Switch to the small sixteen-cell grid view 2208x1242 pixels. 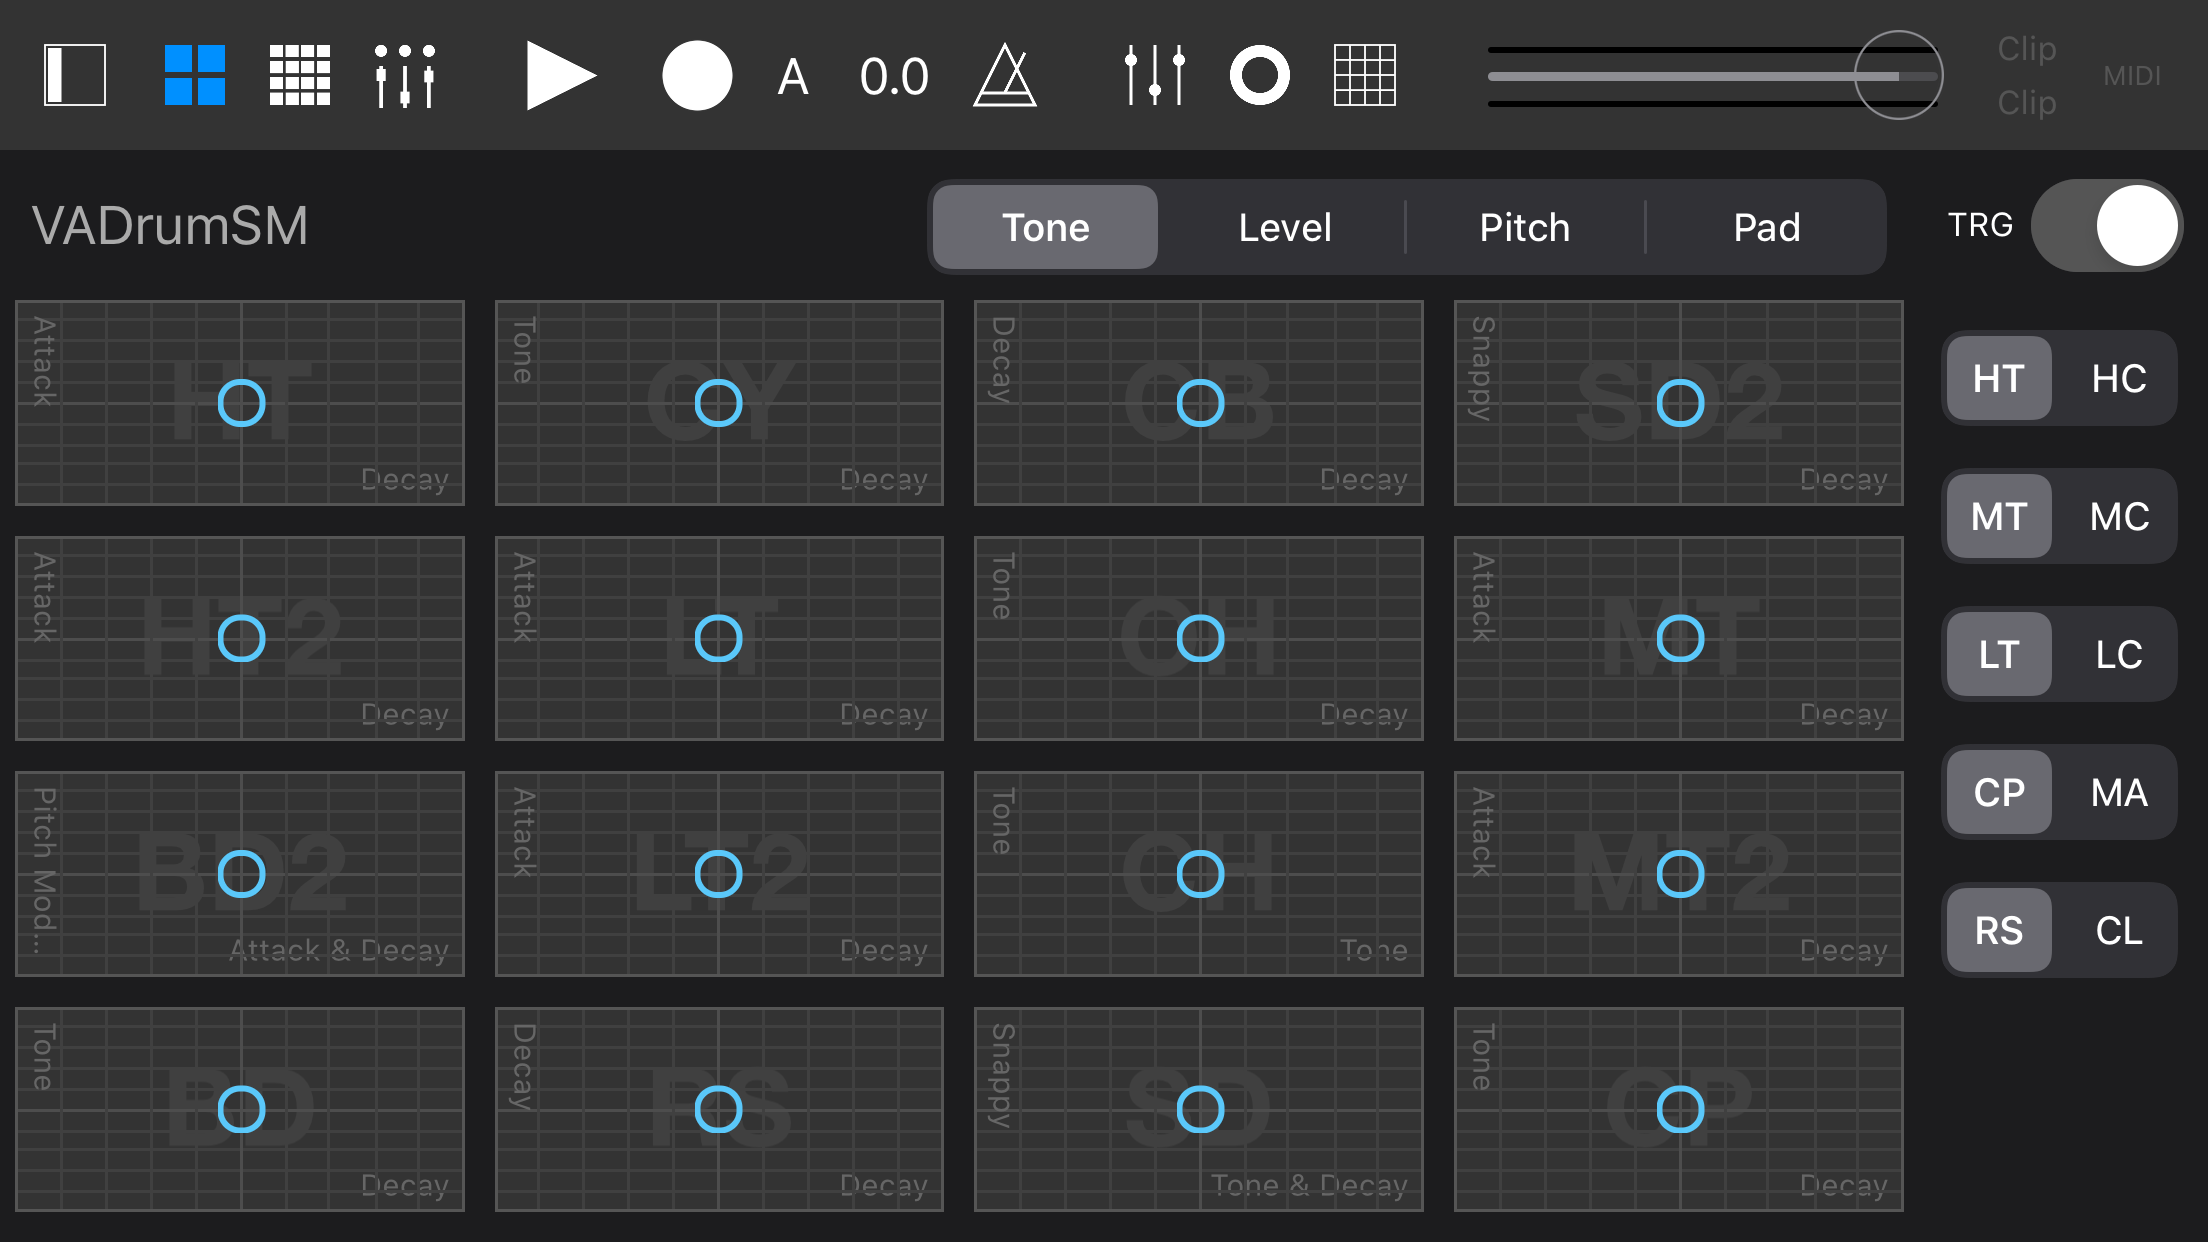coord(300,75)
